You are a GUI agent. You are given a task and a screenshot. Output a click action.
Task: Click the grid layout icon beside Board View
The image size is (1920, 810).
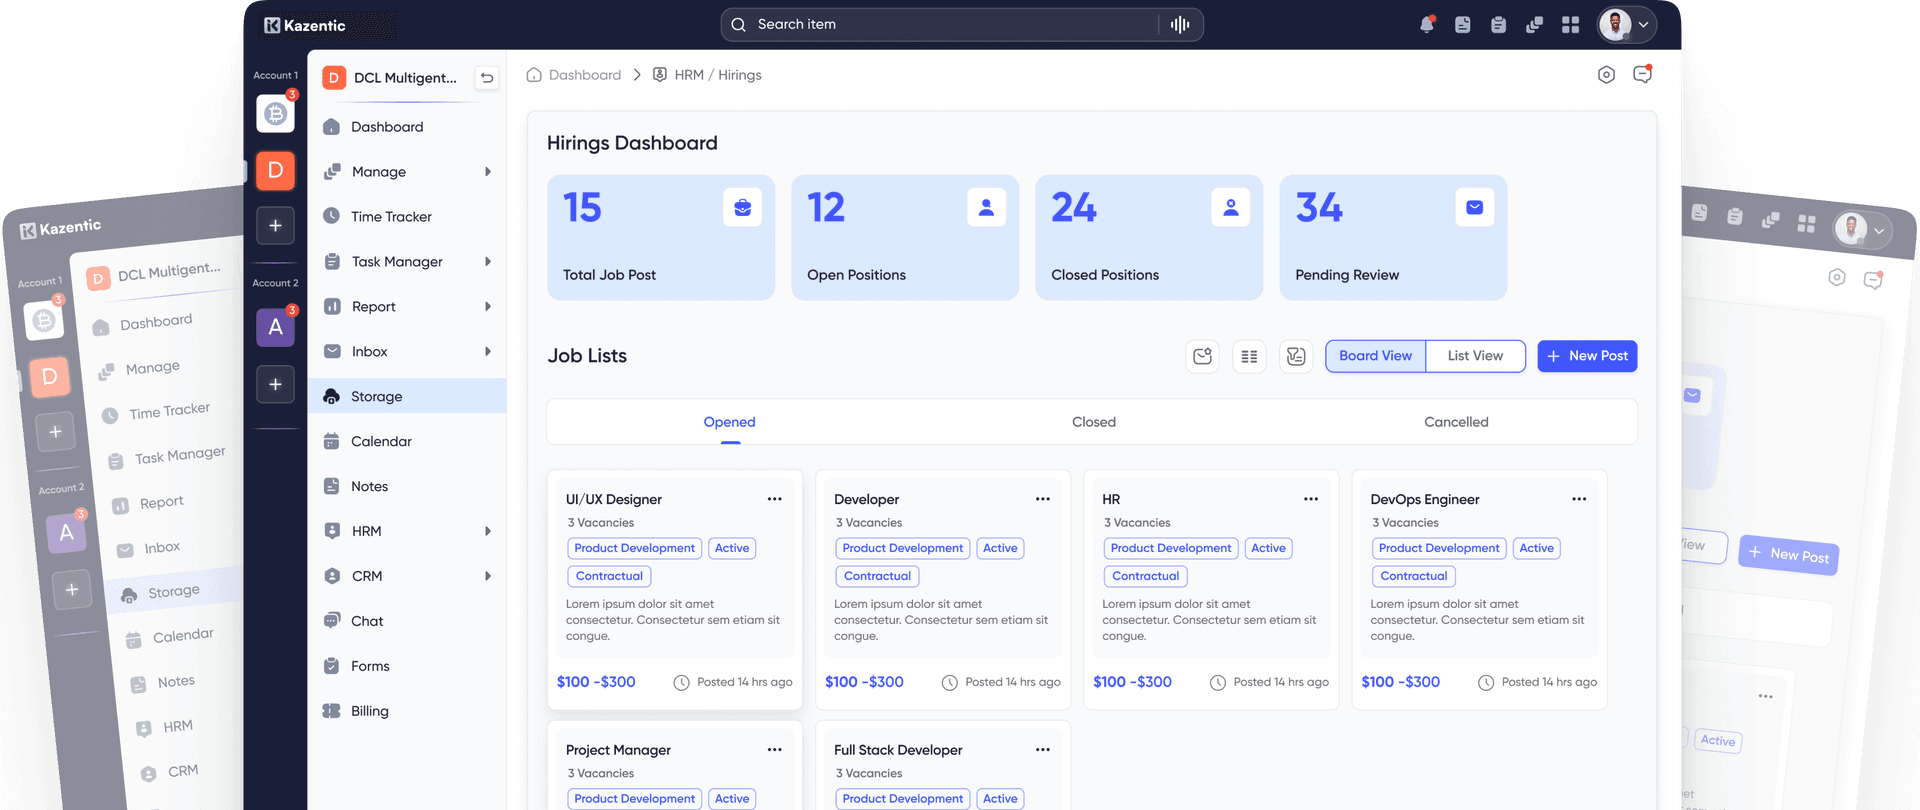coord(1249,356)
